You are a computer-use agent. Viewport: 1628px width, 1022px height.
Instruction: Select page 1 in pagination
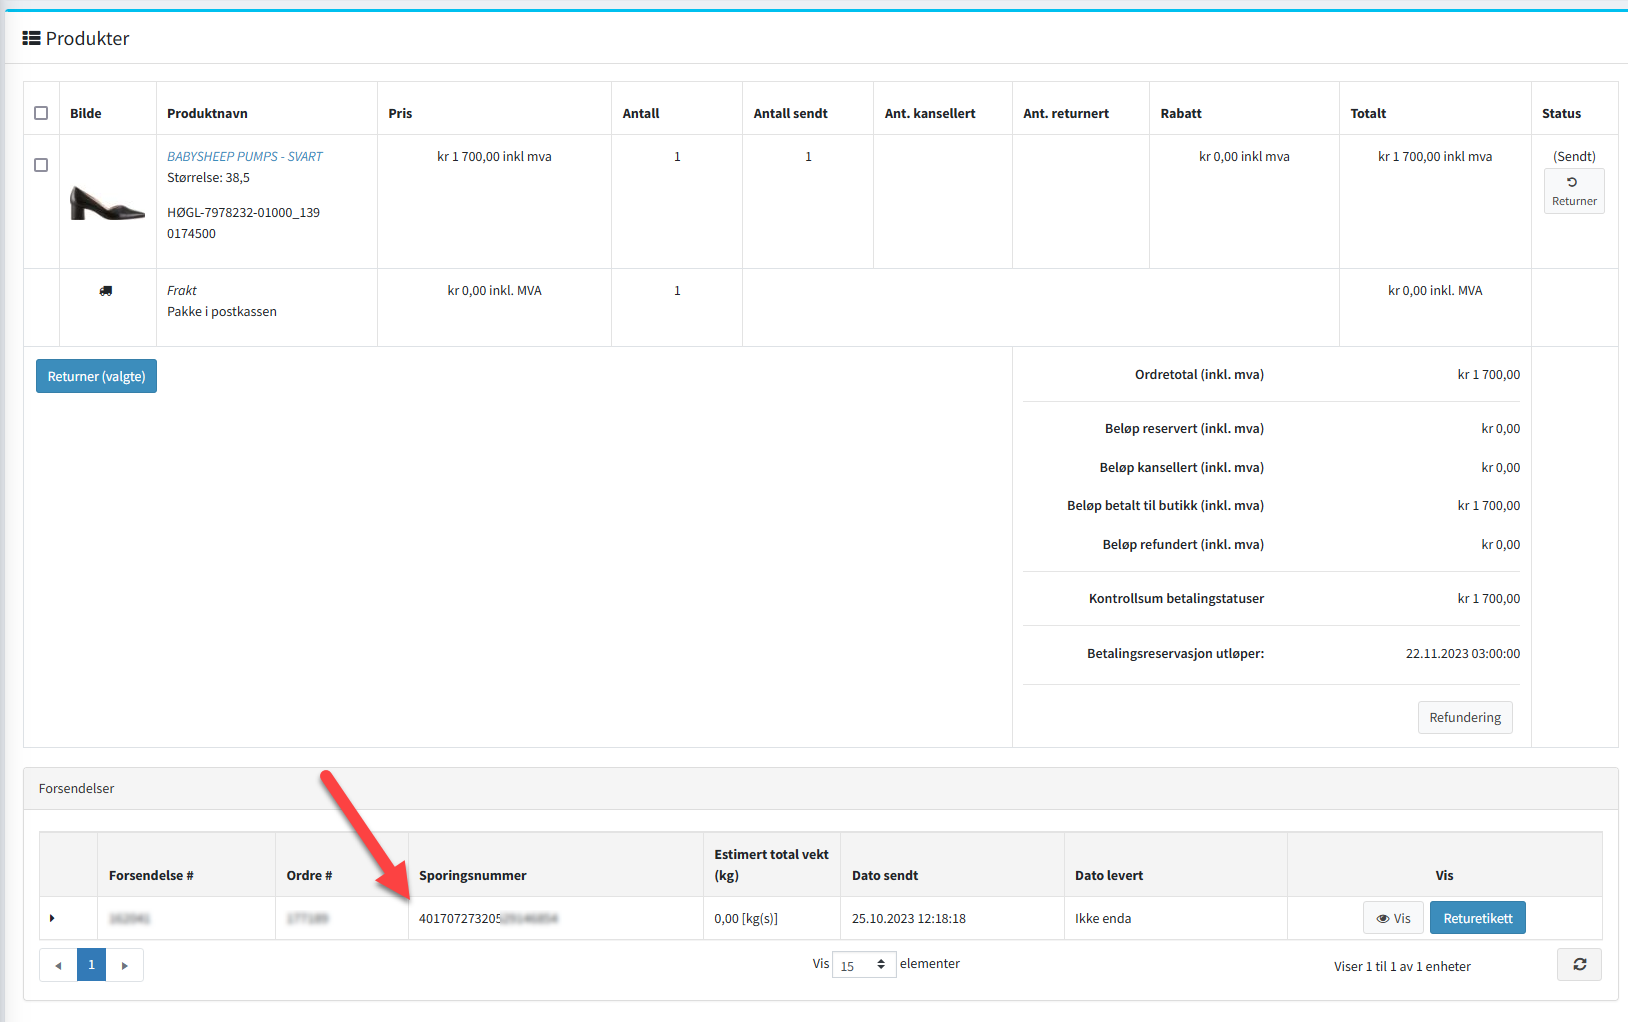(91, 965)
